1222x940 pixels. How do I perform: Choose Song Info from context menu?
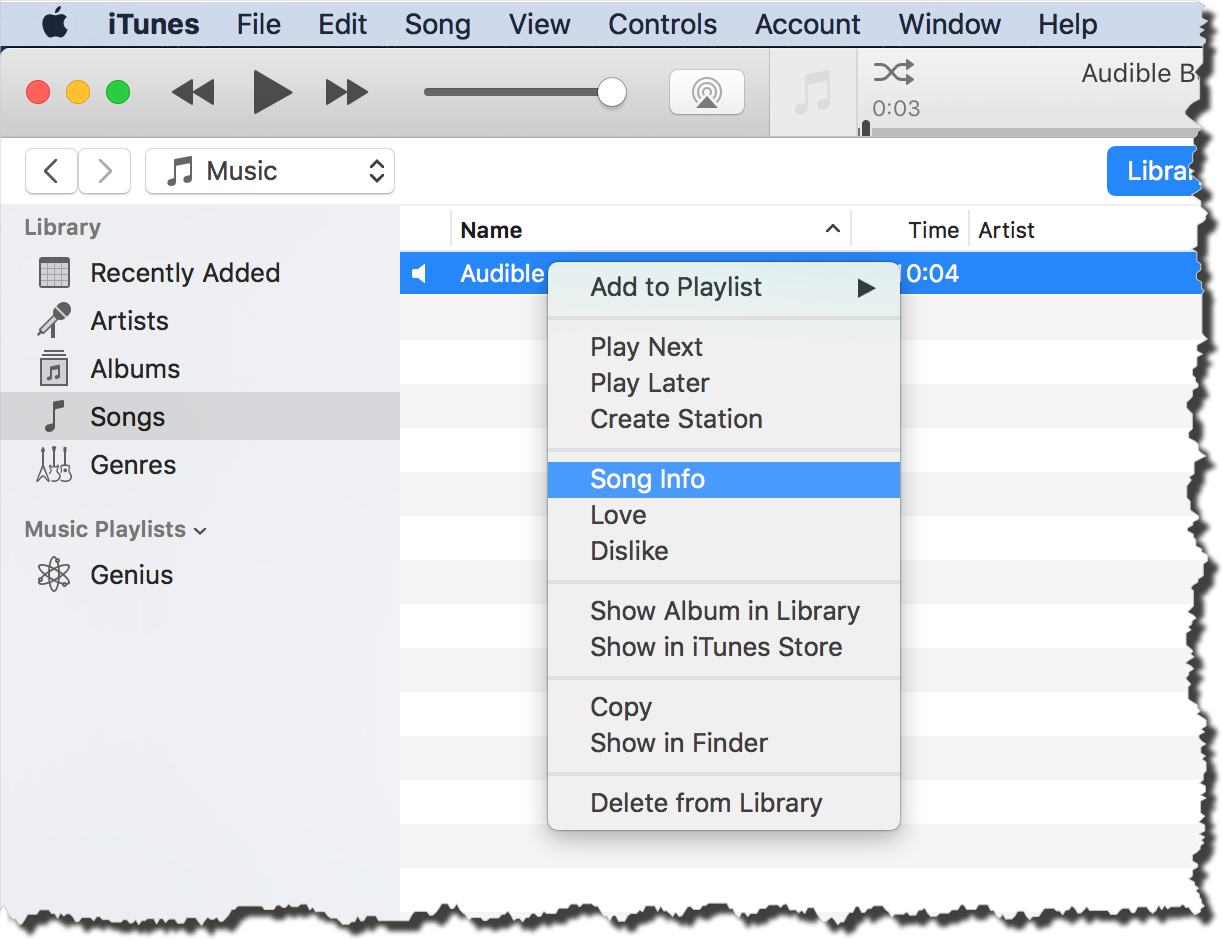(x=724, y=479)
